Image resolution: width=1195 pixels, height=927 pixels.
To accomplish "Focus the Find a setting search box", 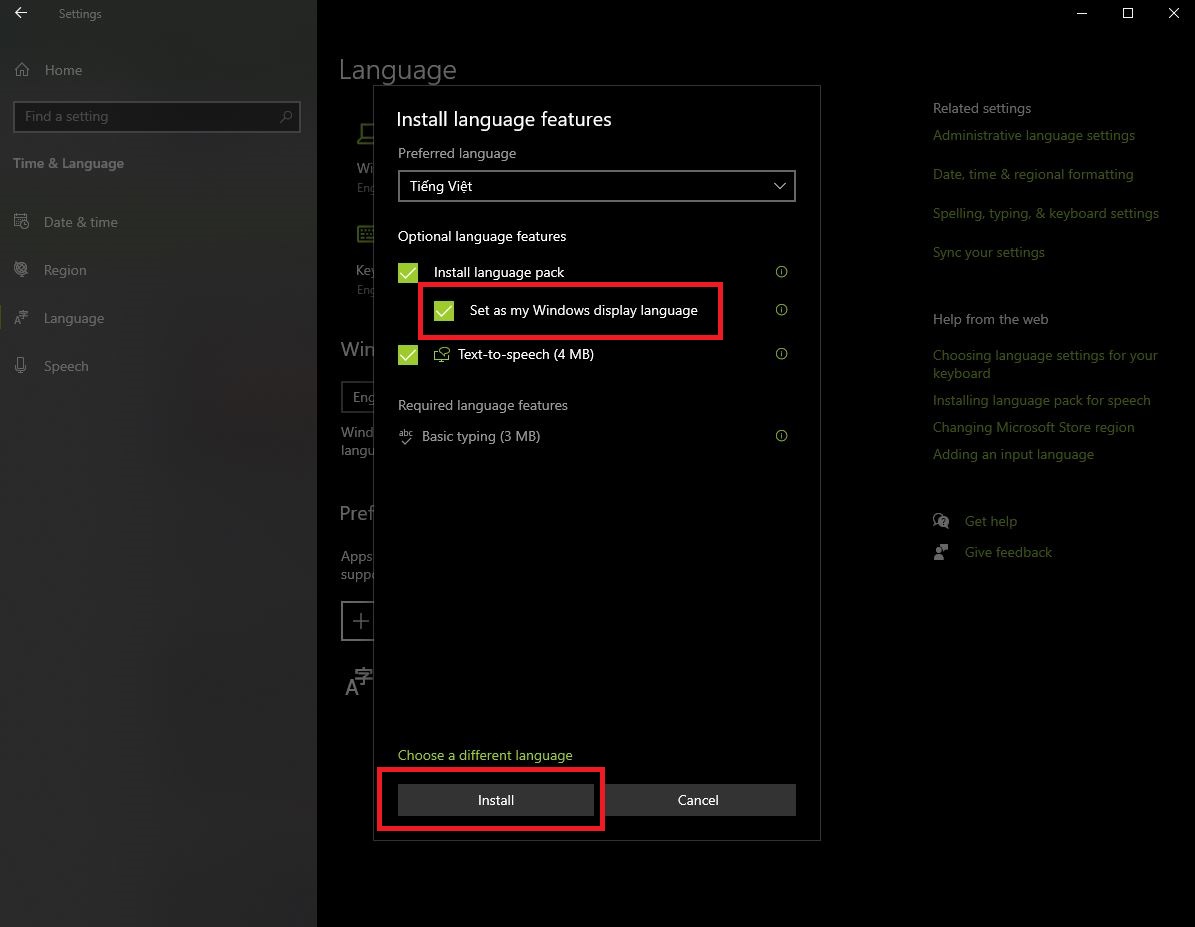I will tap(157, 117).
